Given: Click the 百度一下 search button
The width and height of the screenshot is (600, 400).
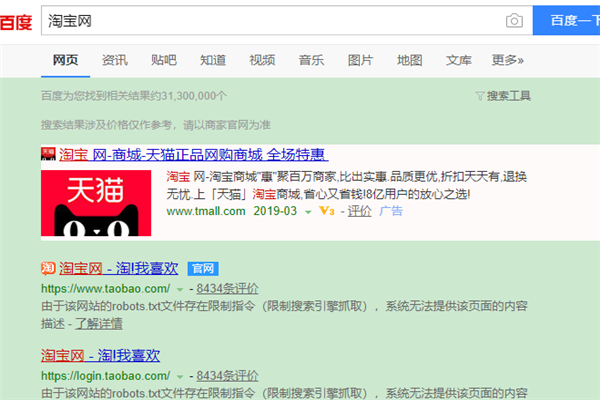Looking at the screenshot, I should pos(566,20).
